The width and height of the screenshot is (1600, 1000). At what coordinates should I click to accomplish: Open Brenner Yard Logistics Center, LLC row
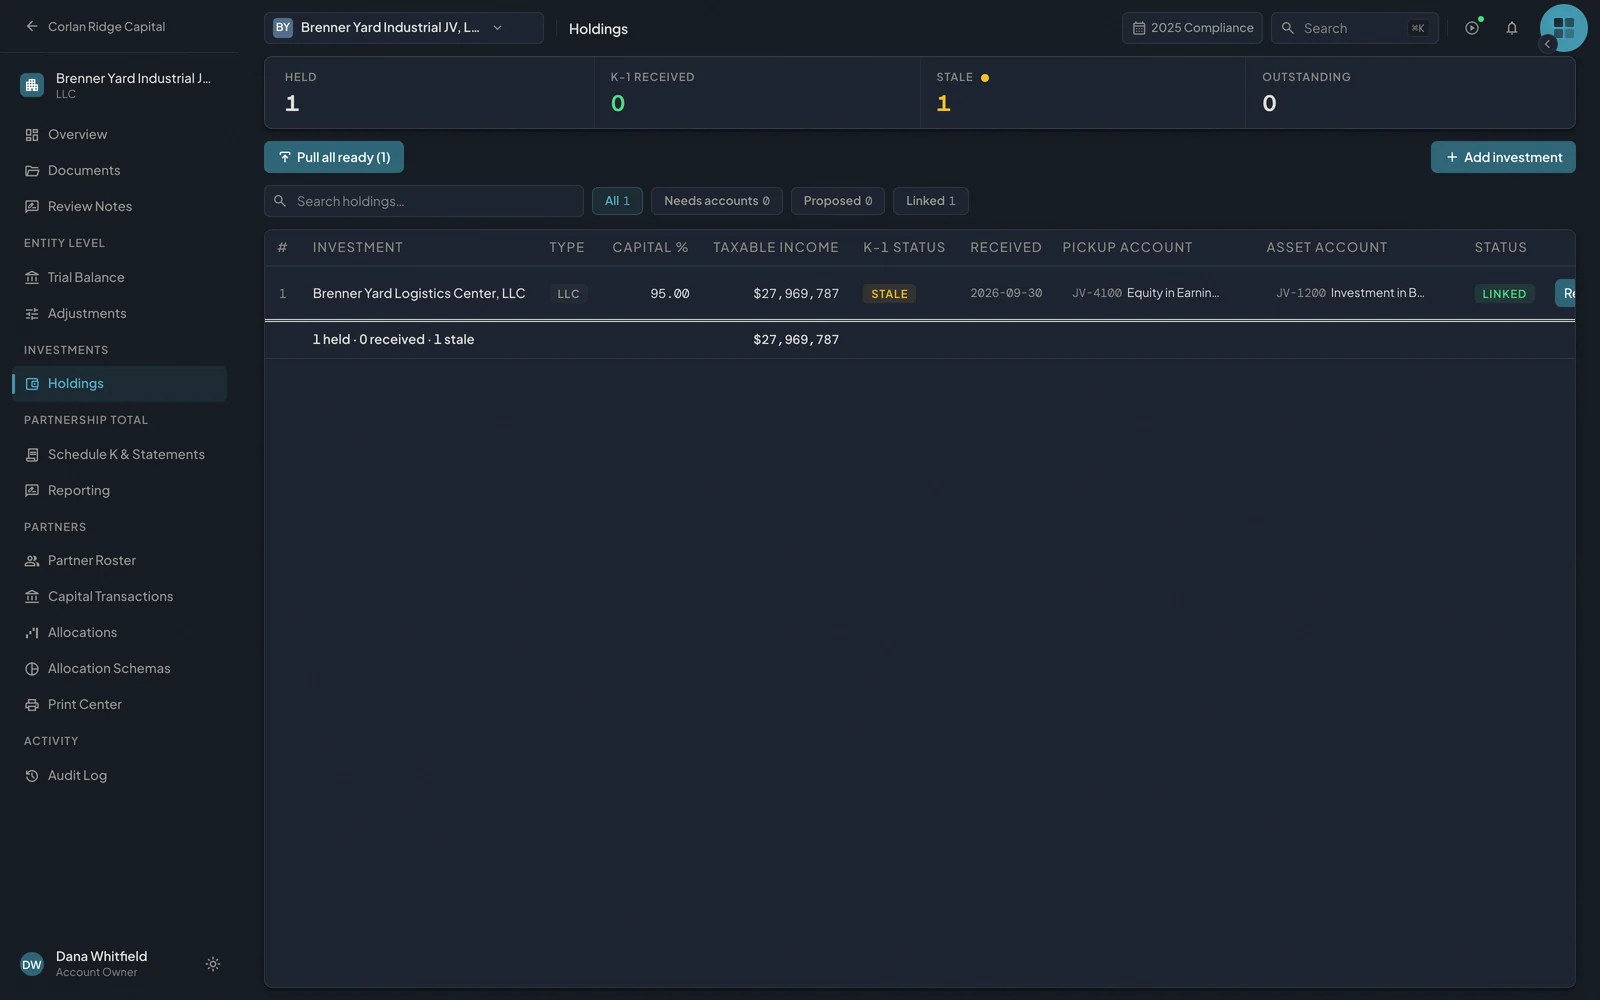pos(920,293)
